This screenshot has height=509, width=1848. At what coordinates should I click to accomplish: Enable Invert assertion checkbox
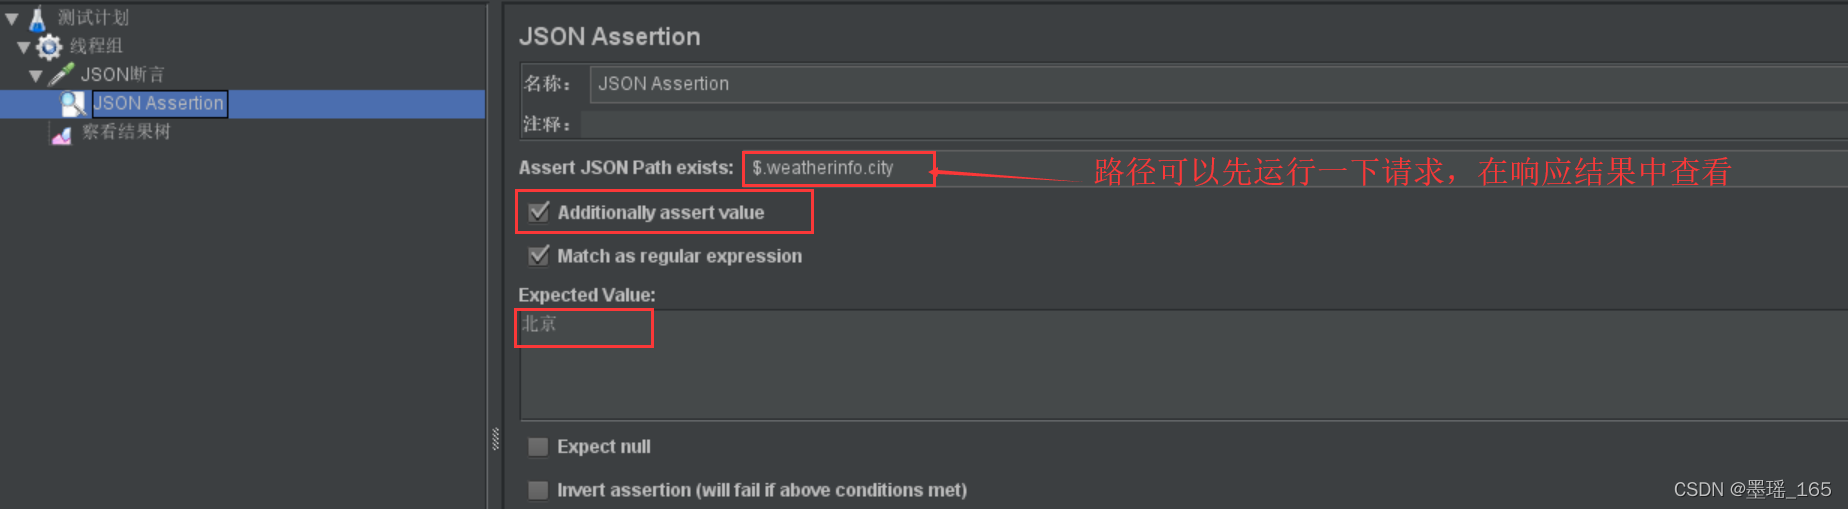click(x=538, y=490)
